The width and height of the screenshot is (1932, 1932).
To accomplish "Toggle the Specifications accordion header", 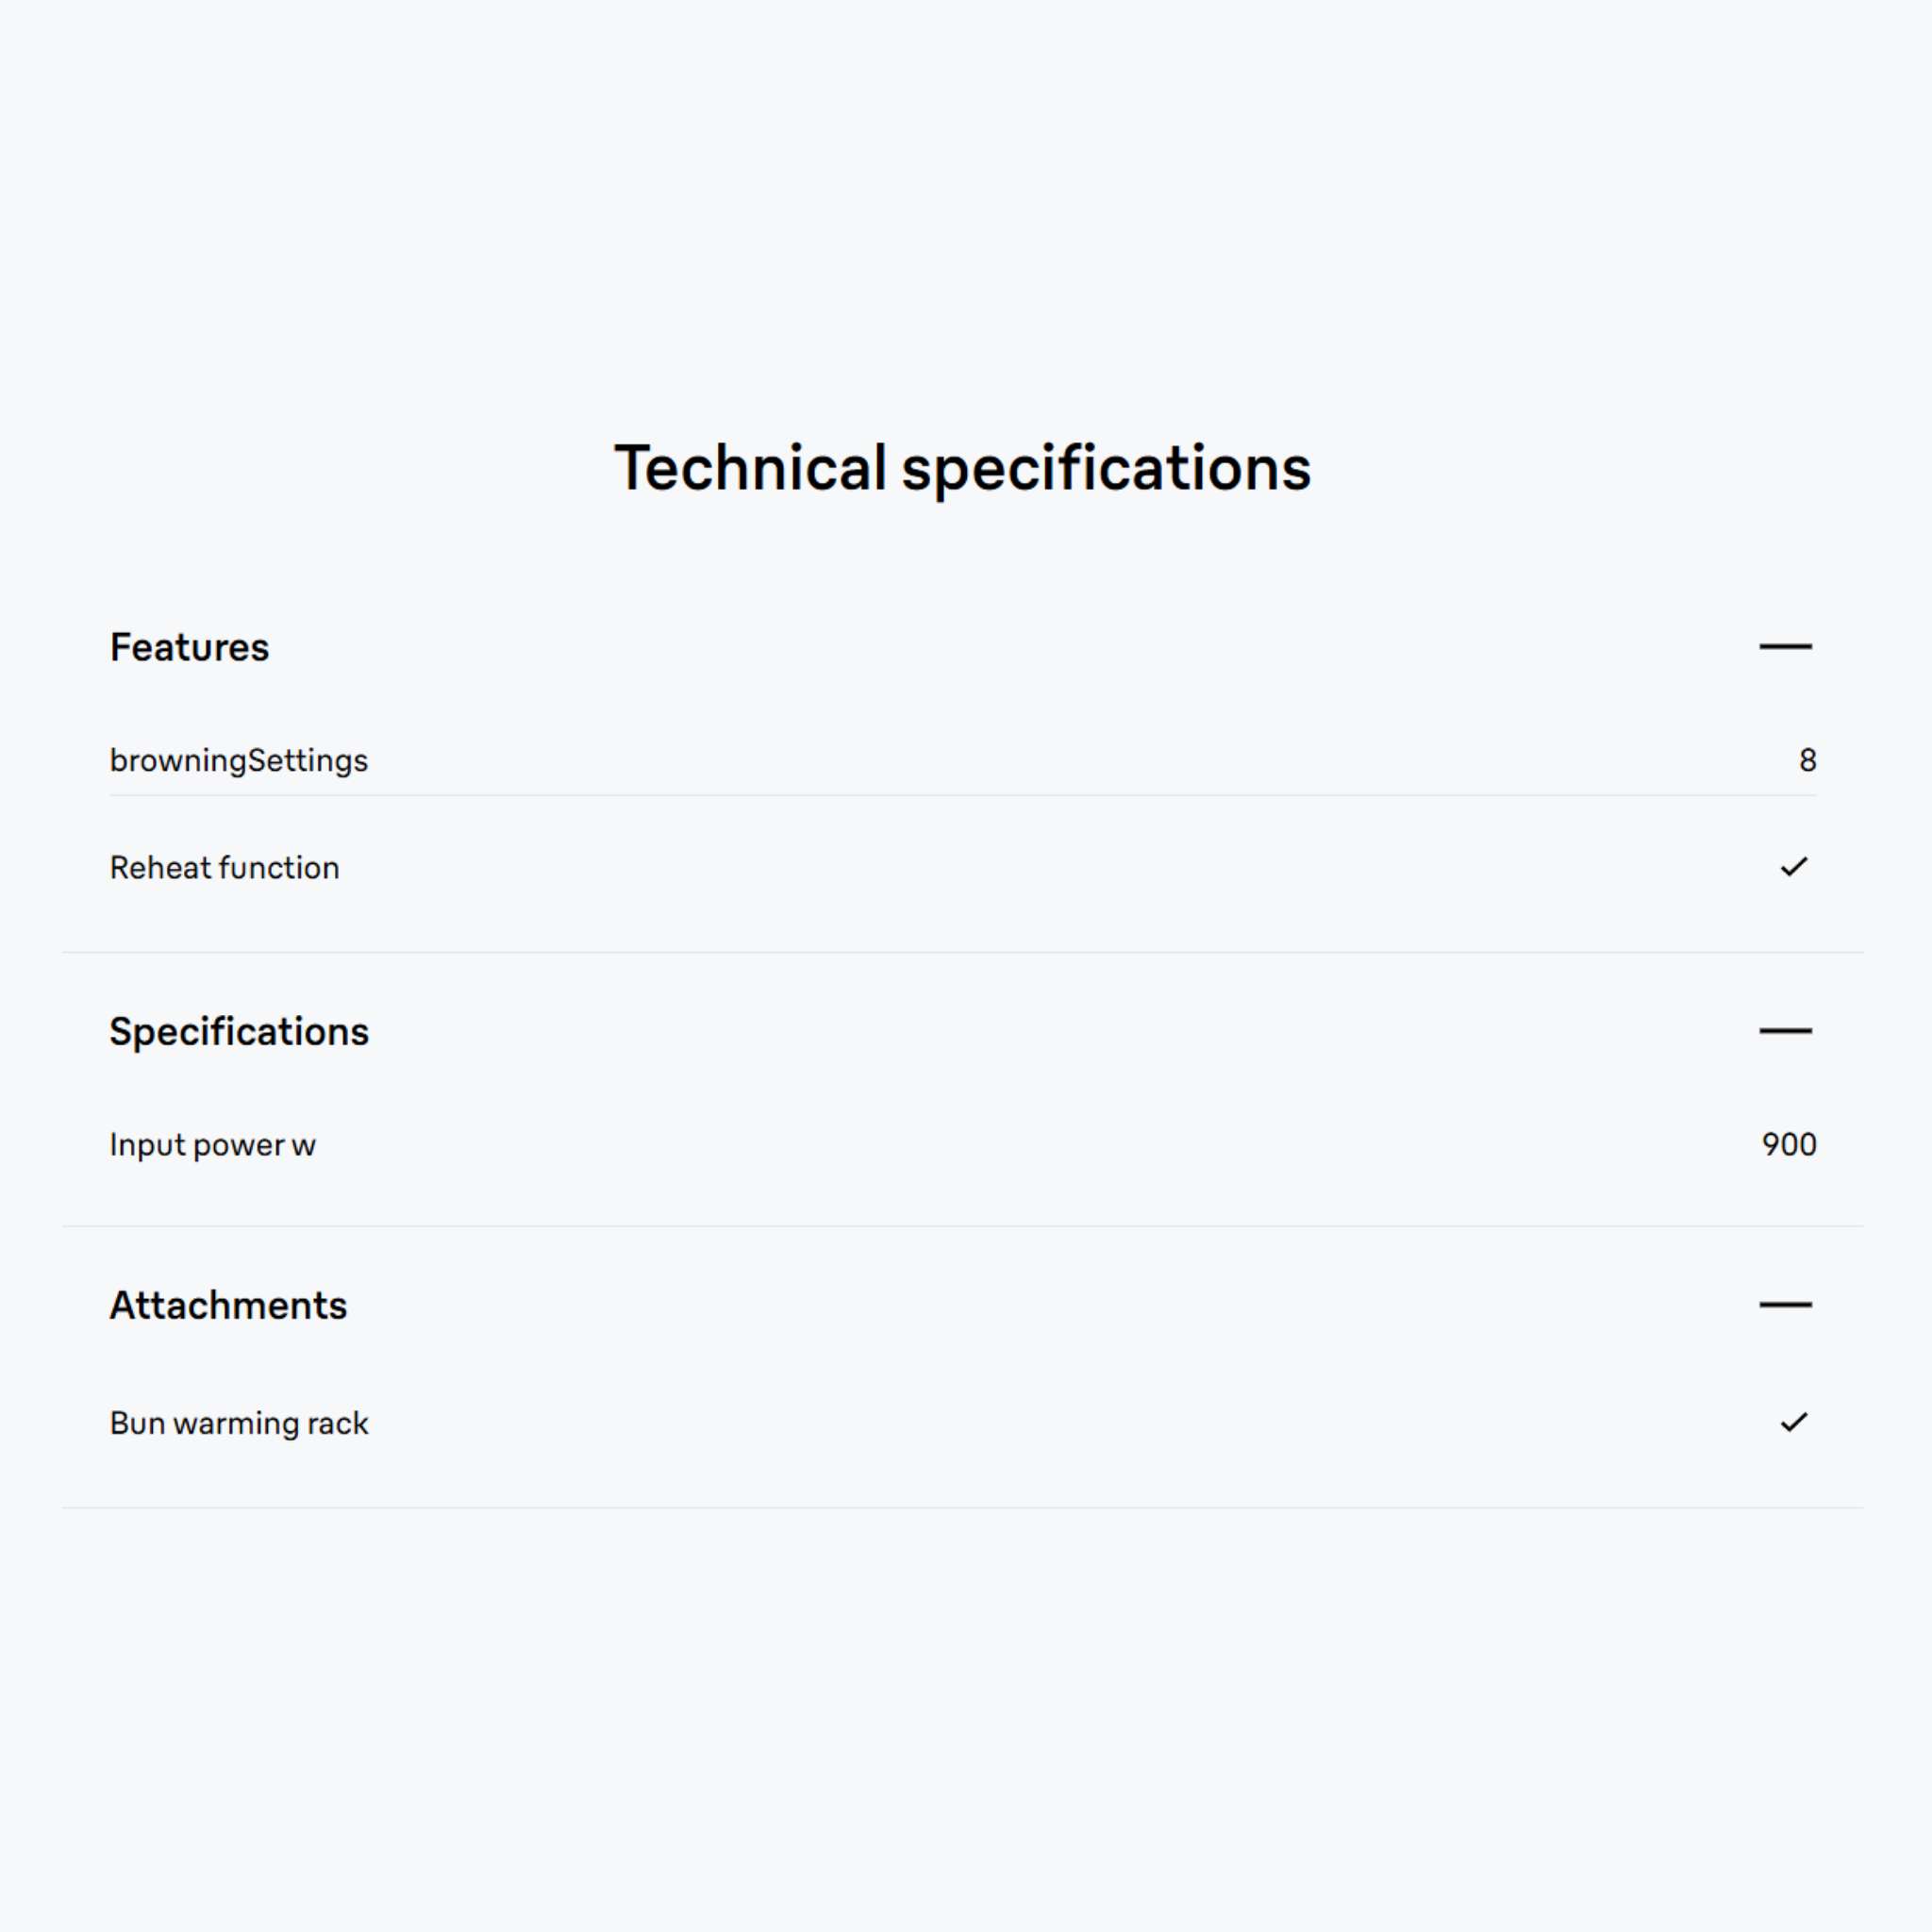I will (x=963, y=1031).
